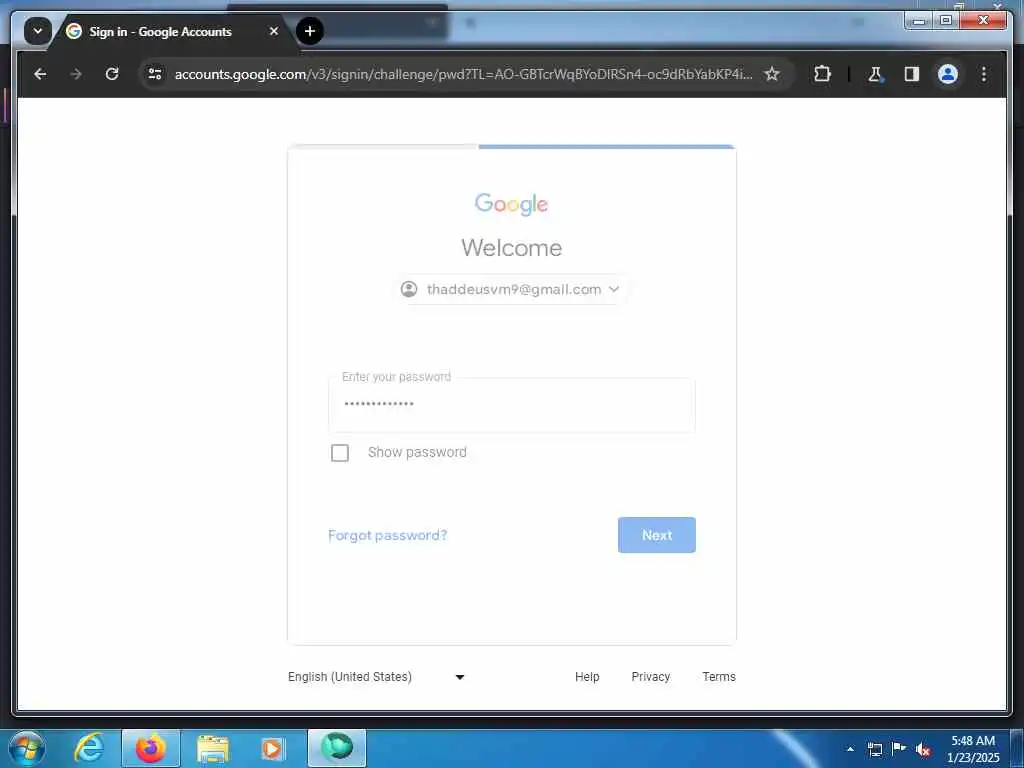
Task: Open the Terms link
Action: [719, 677]
